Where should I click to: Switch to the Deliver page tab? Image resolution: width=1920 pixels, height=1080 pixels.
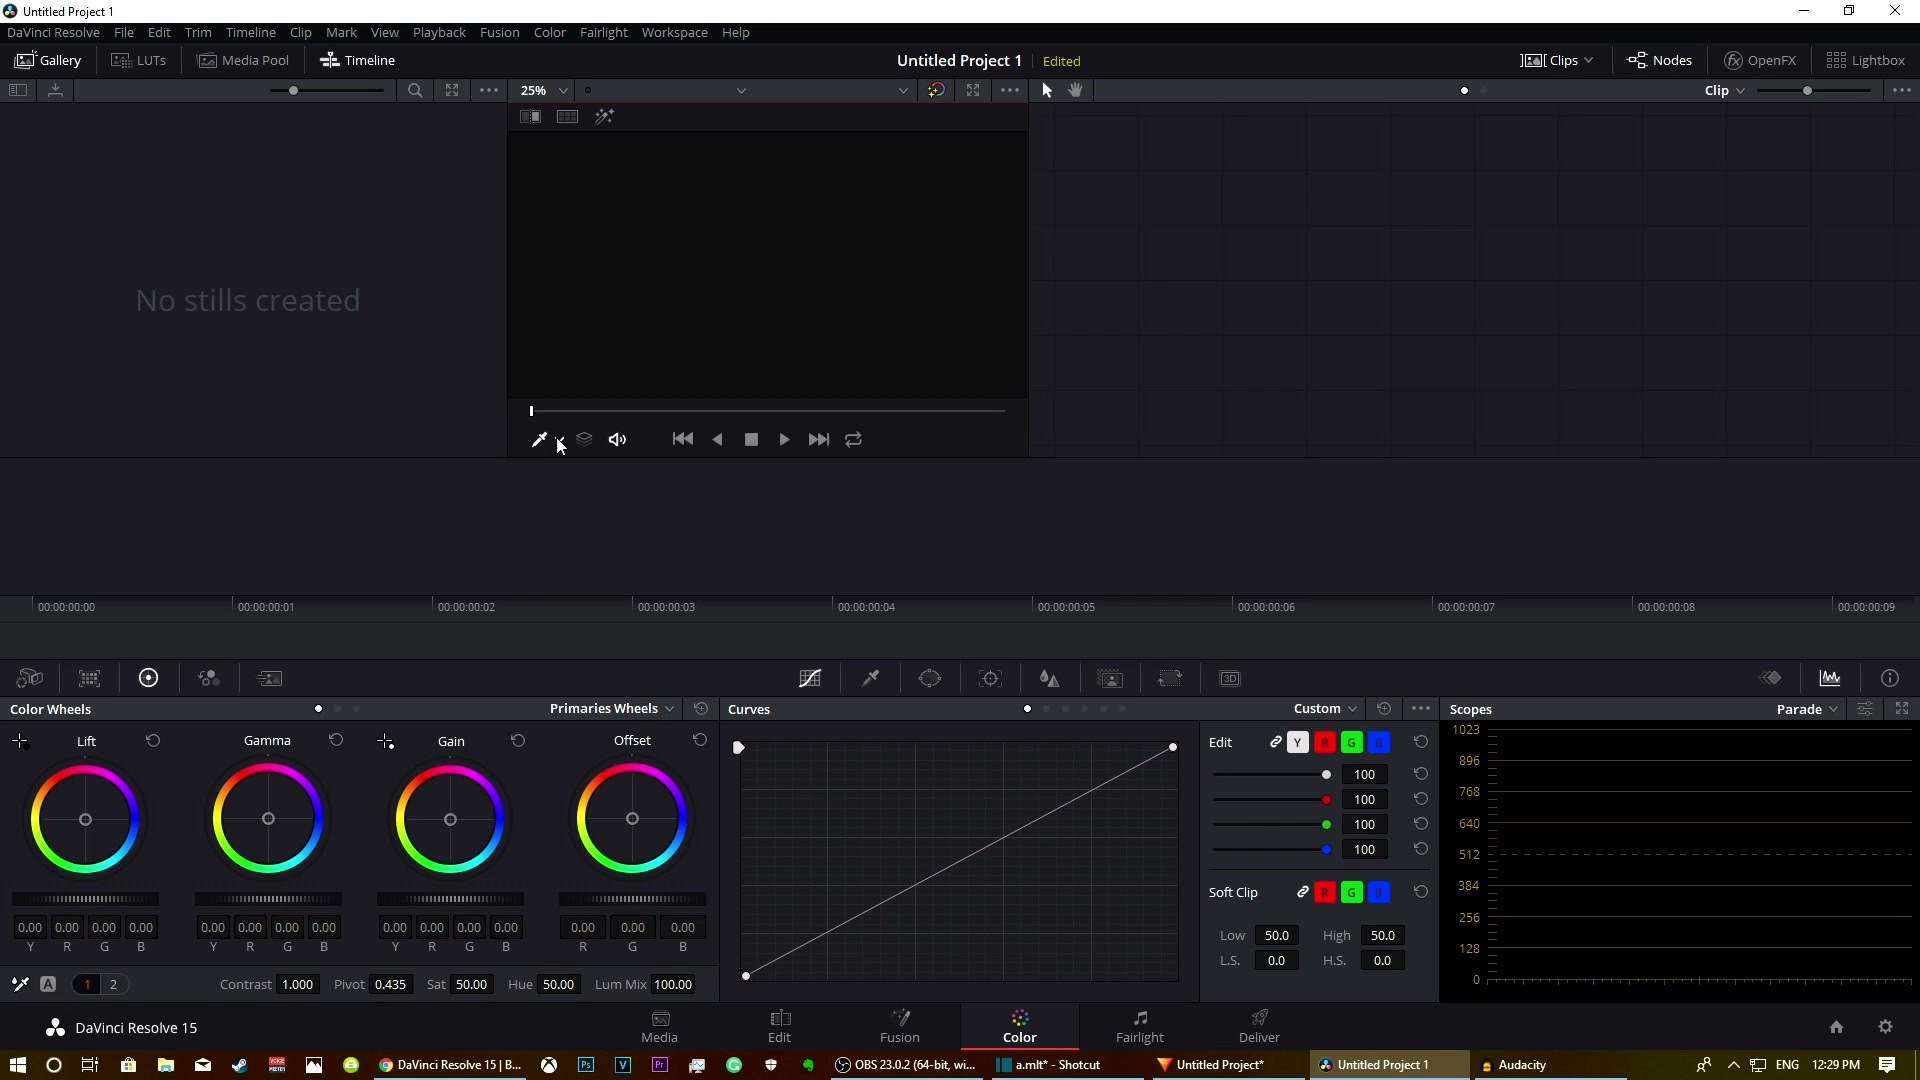tap(1259, 1027)
